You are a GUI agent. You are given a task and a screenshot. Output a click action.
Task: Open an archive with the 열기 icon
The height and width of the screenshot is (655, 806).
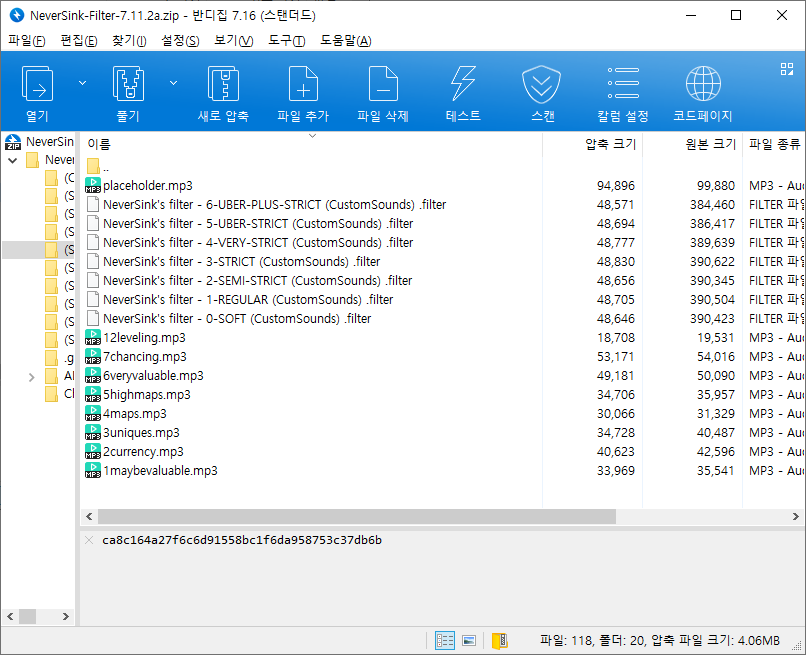pos(38,93)
